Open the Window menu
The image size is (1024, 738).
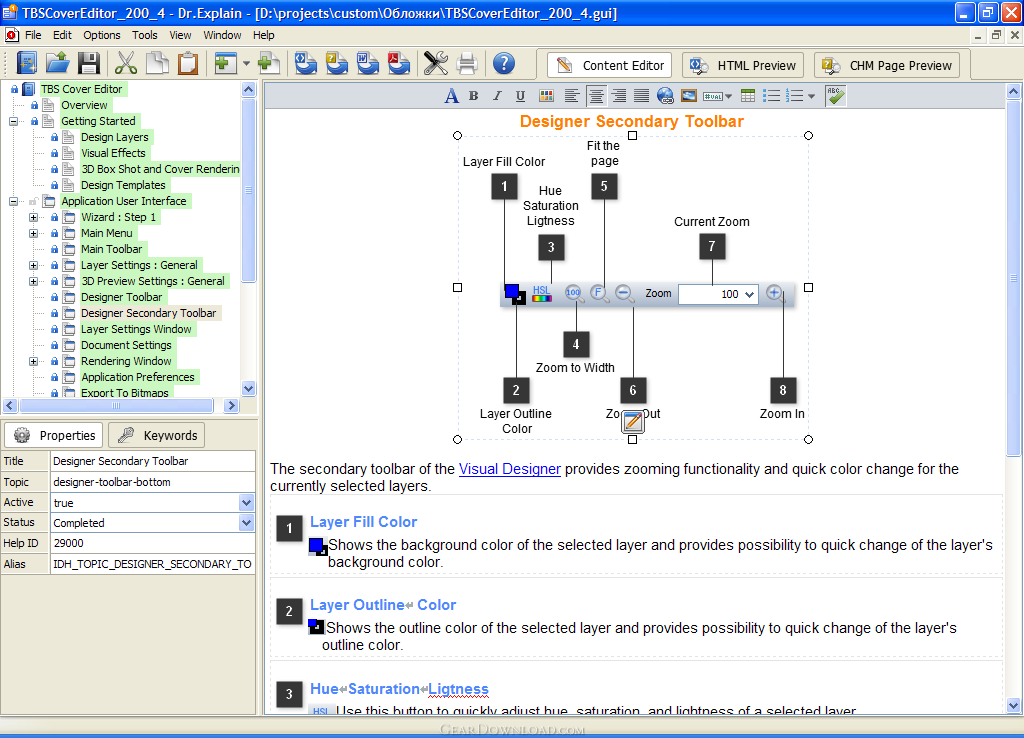click(222, 35)
